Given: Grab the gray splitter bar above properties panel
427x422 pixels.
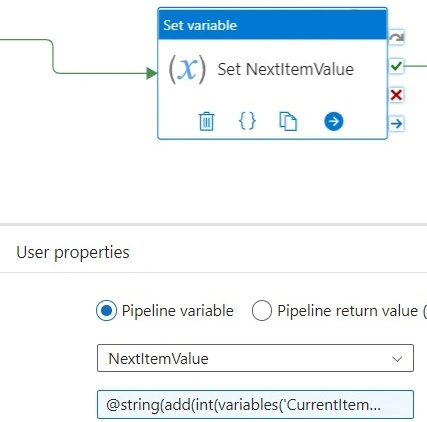Looking at the screenshot, I should (x=213, y=225).
